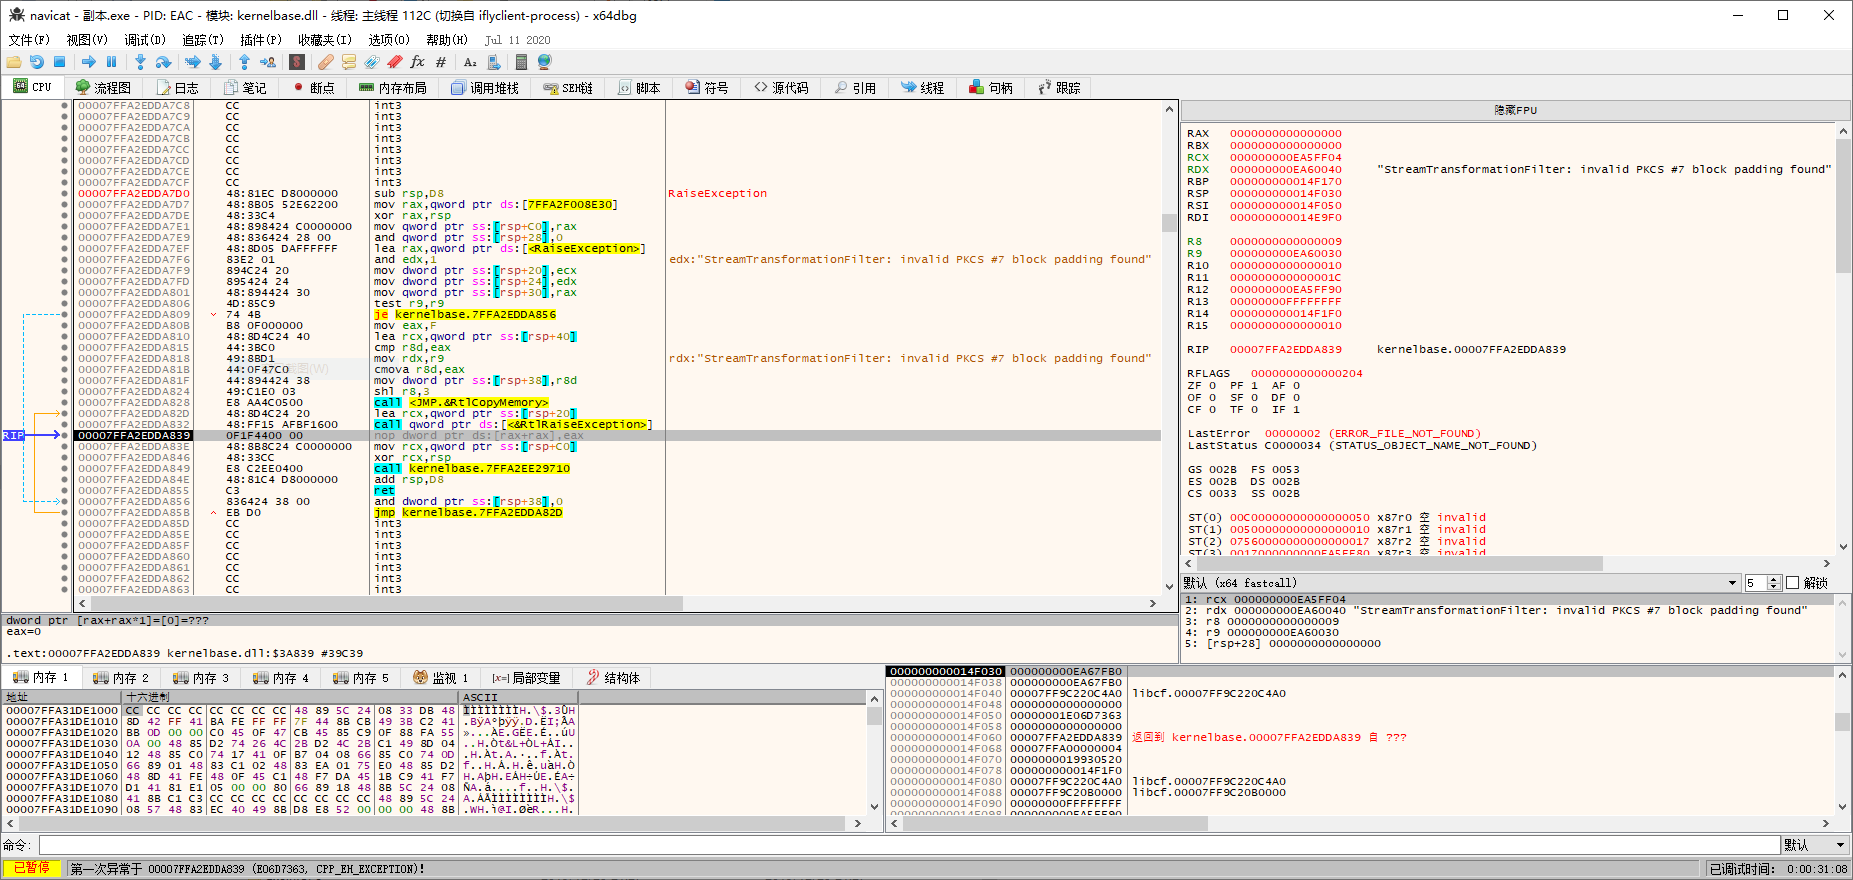
Task: Stop debugging with the blue square icon
Action: click(59, 62)
